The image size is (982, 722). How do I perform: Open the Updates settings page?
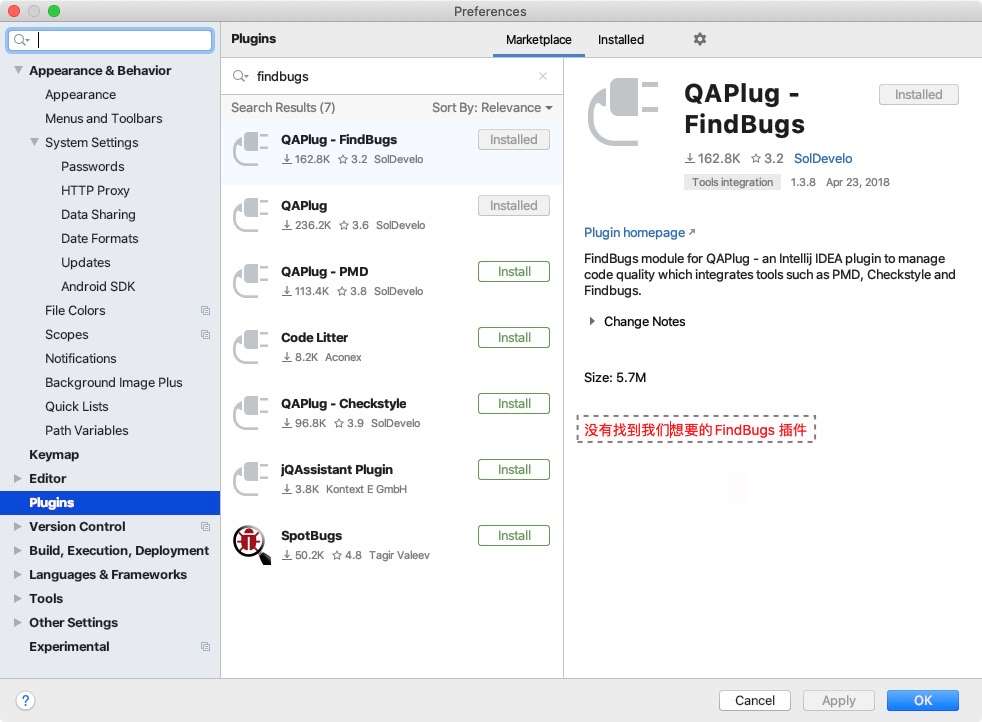tap(86, 262)
